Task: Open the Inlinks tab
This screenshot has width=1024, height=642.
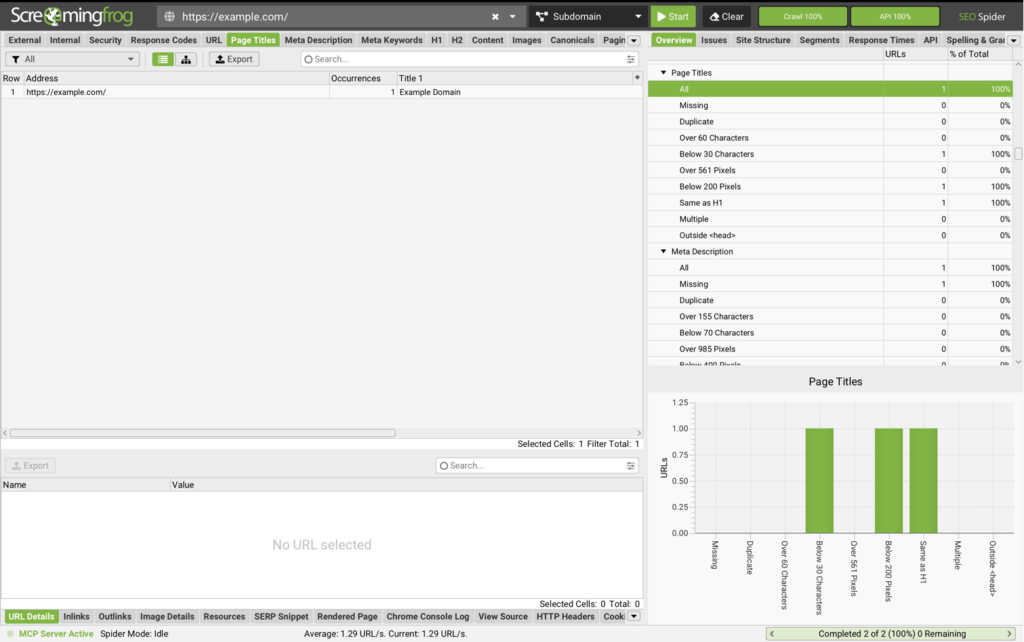Action: [x=76, y=617]
